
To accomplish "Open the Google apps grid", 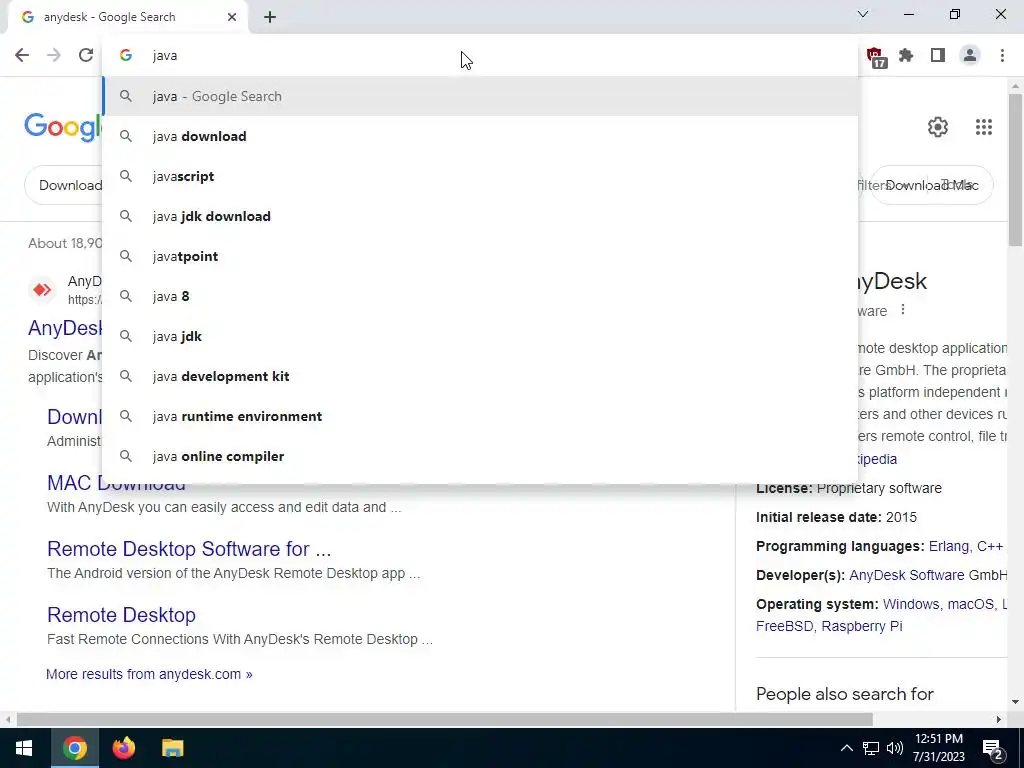I will coord(984,127).
